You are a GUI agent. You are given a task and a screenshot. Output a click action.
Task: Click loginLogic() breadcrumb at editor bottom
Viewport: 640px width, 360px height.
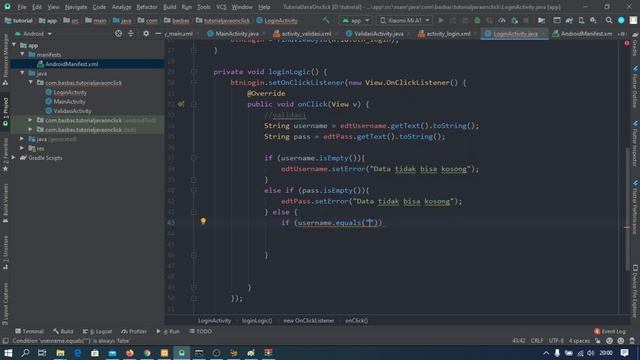coord(257,321)
